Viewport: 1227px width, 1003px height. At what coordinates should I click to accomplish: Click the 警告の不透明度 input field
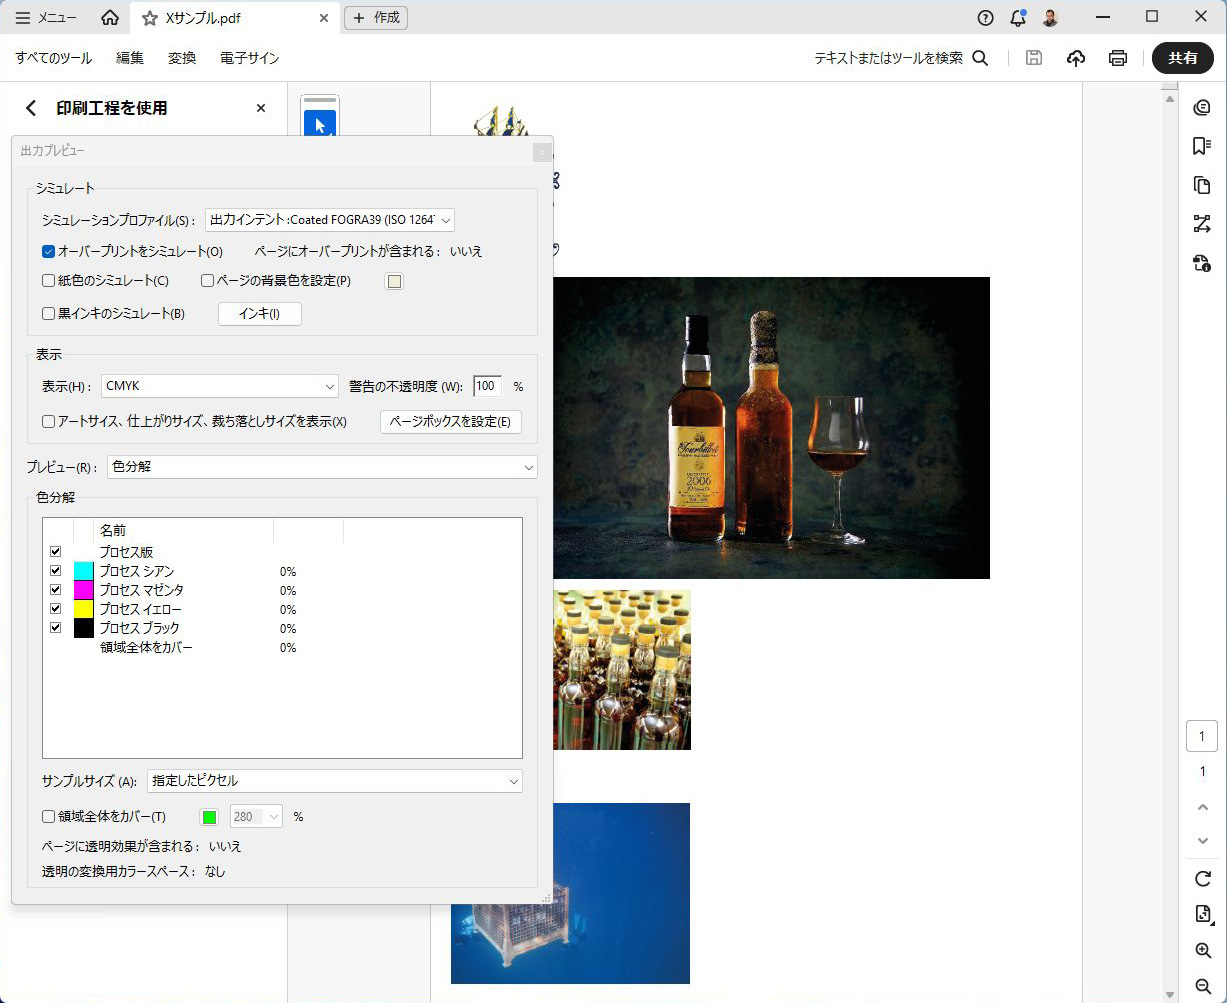click(487, 386)
